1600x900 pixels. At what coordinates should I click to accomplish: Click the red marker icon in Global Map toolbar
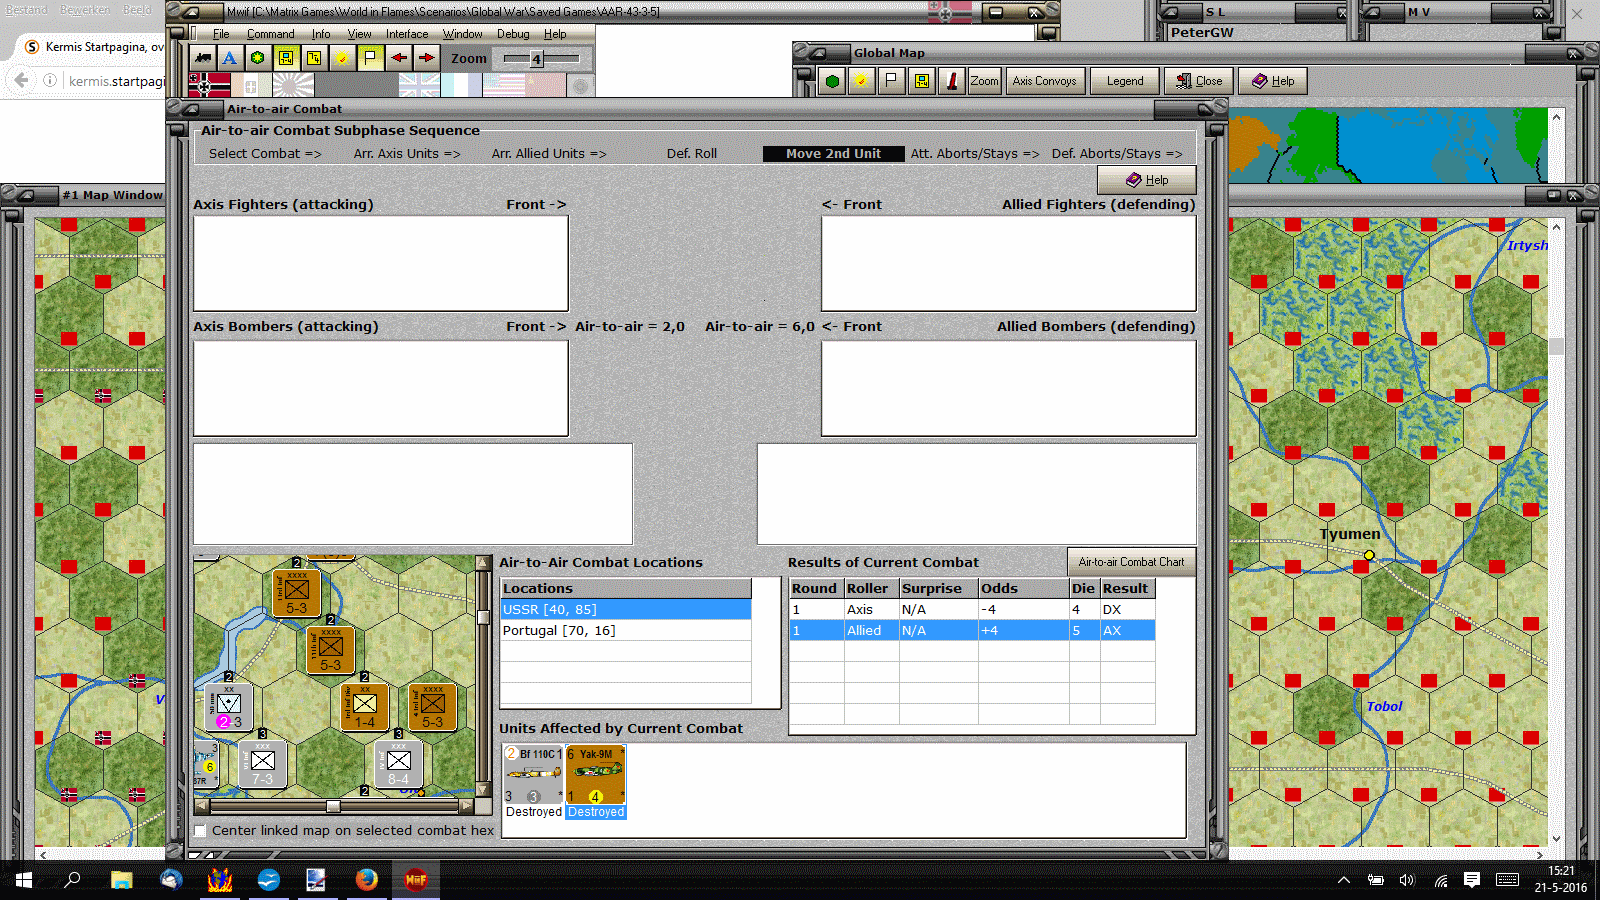coord(952,81)
